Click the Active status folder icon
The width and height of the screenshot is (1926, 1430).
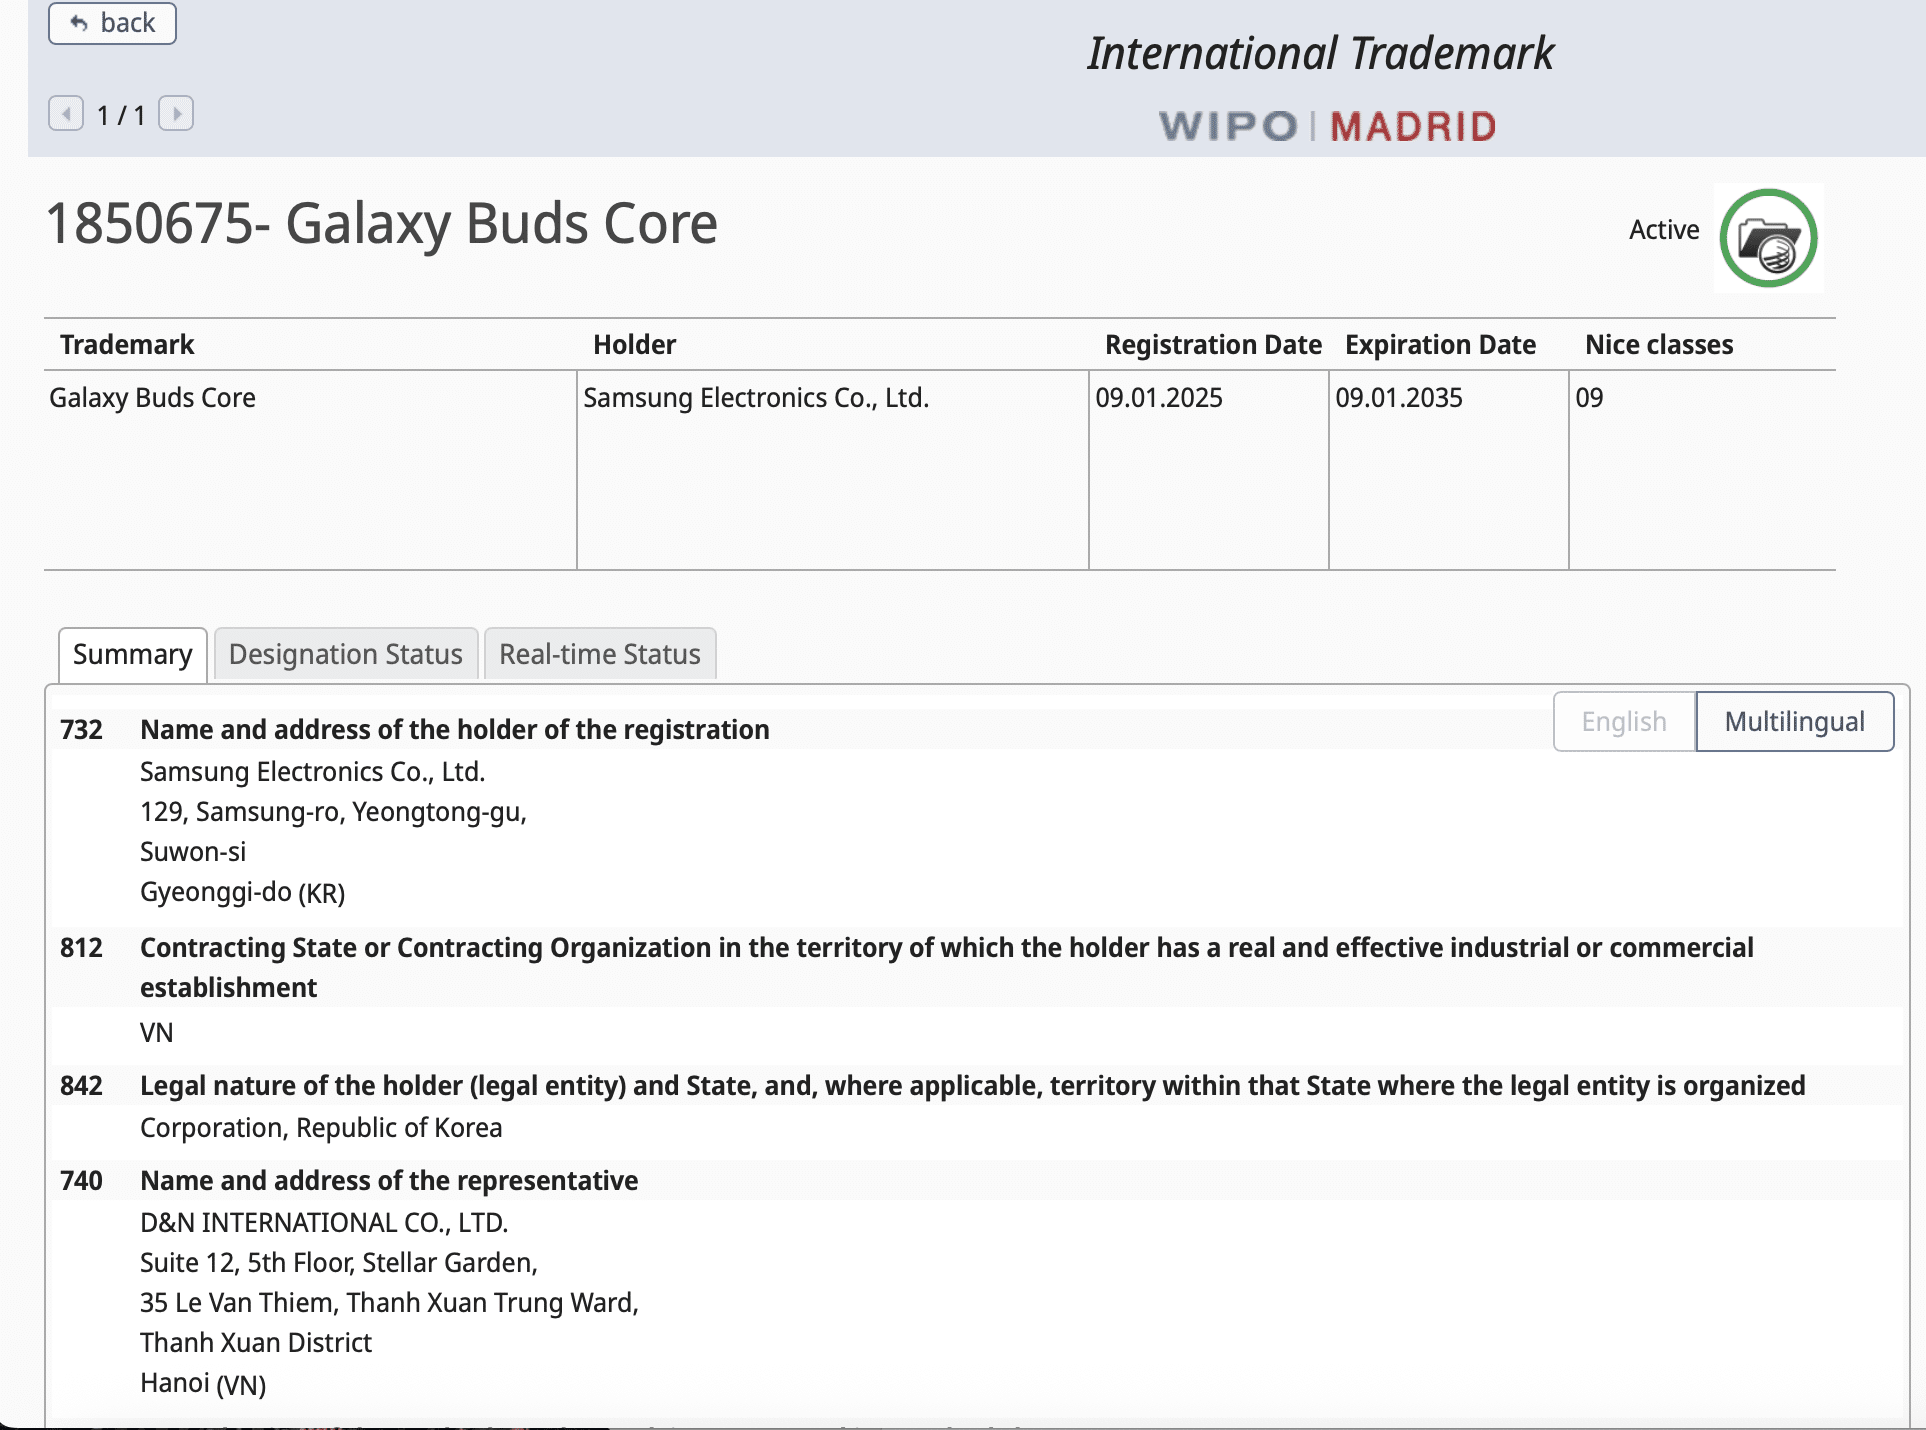(x=1768, y=238)
